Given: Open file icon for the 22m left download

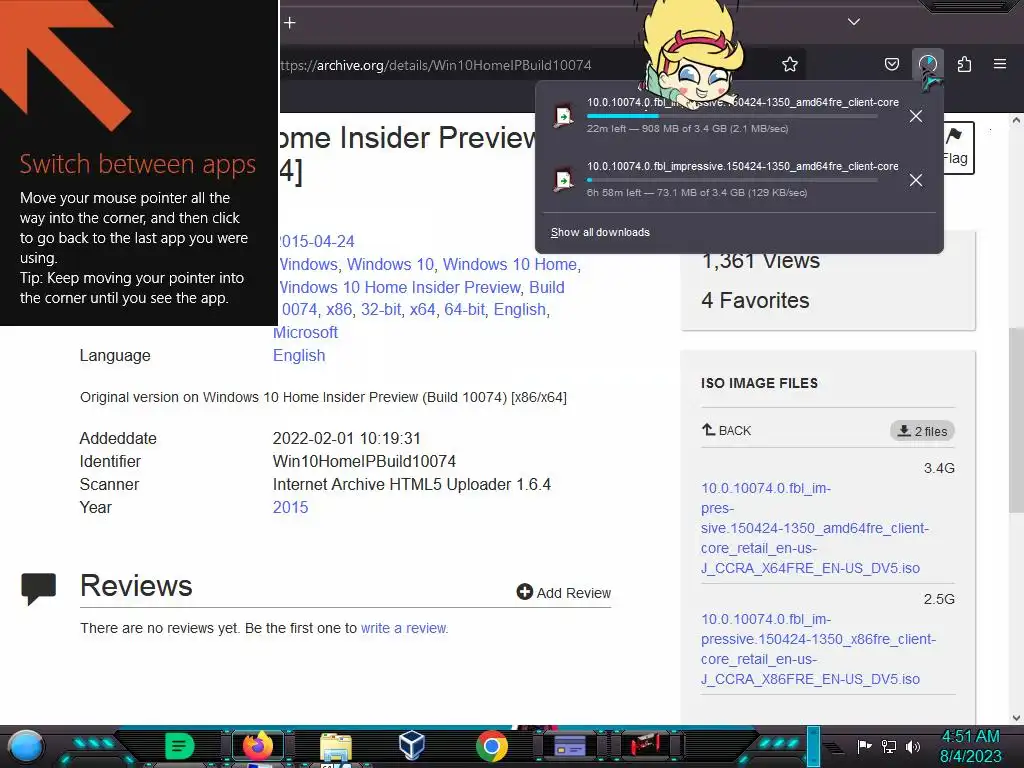Looking at the screenshot, I should pos(563,116).
